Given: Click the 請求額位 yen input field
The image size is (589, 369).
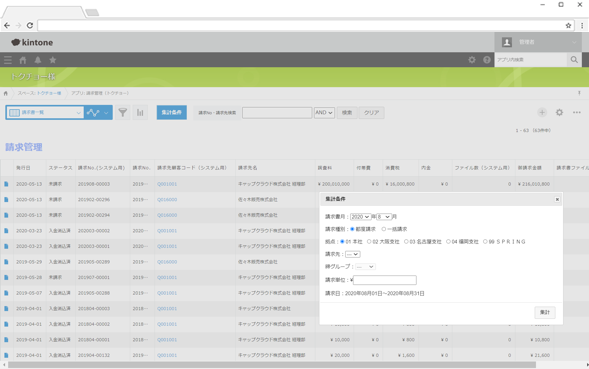Looking at the screenshot, I should pyautogui.click(x=385, y=280).
